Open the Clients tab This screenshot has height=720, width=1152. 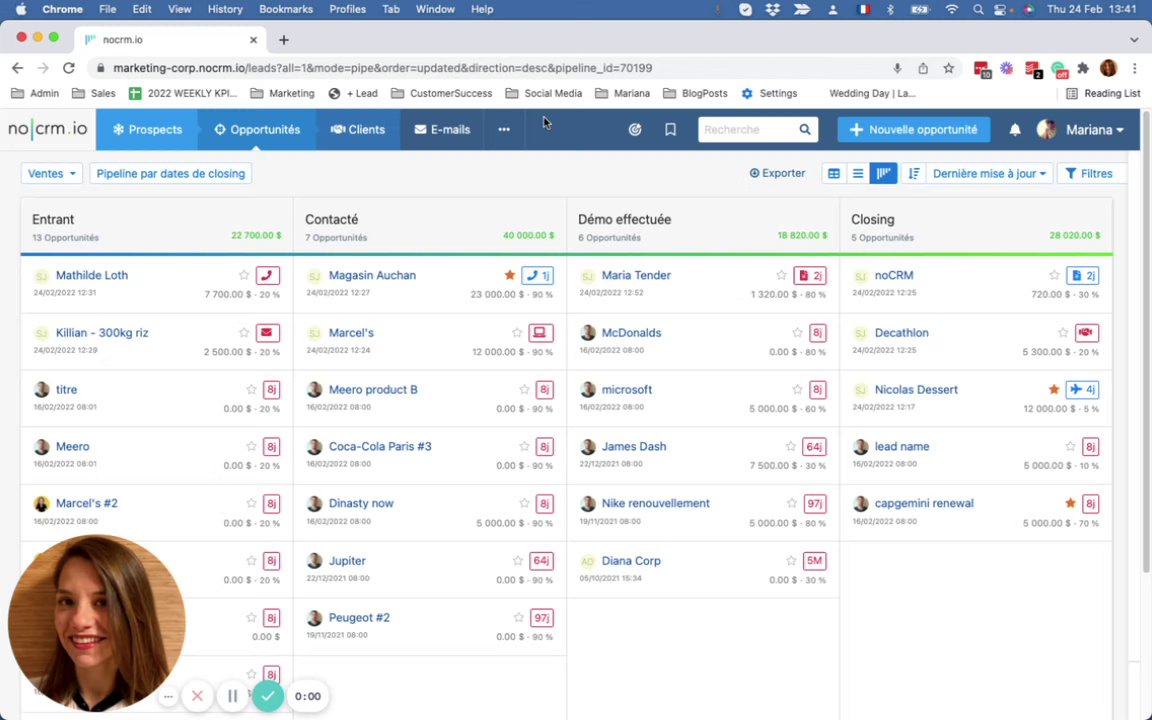click(358, 129)
